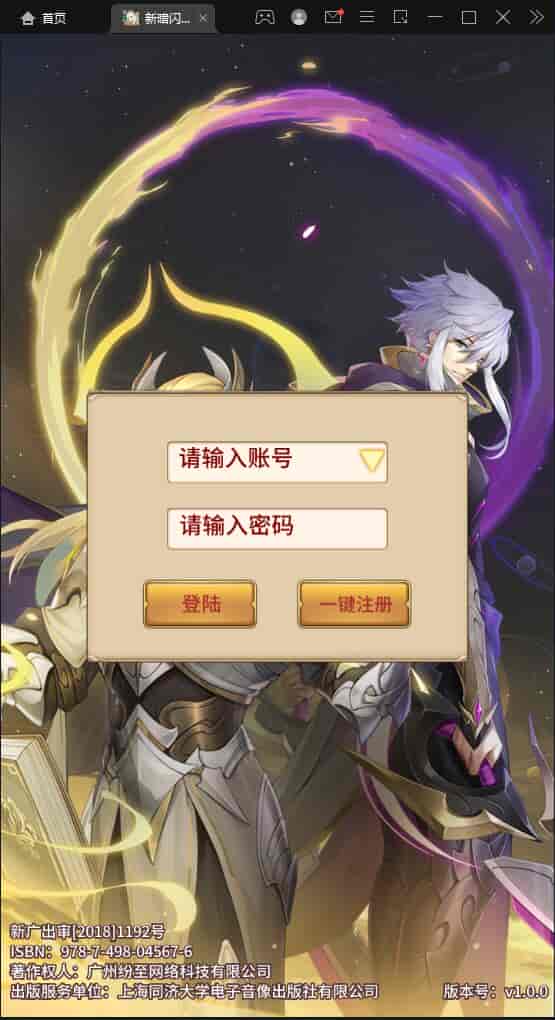The width and height of the screenshot is (555, 1020).
Task: Click the game icon on the active tab
Action: click(x=131, y=18)
